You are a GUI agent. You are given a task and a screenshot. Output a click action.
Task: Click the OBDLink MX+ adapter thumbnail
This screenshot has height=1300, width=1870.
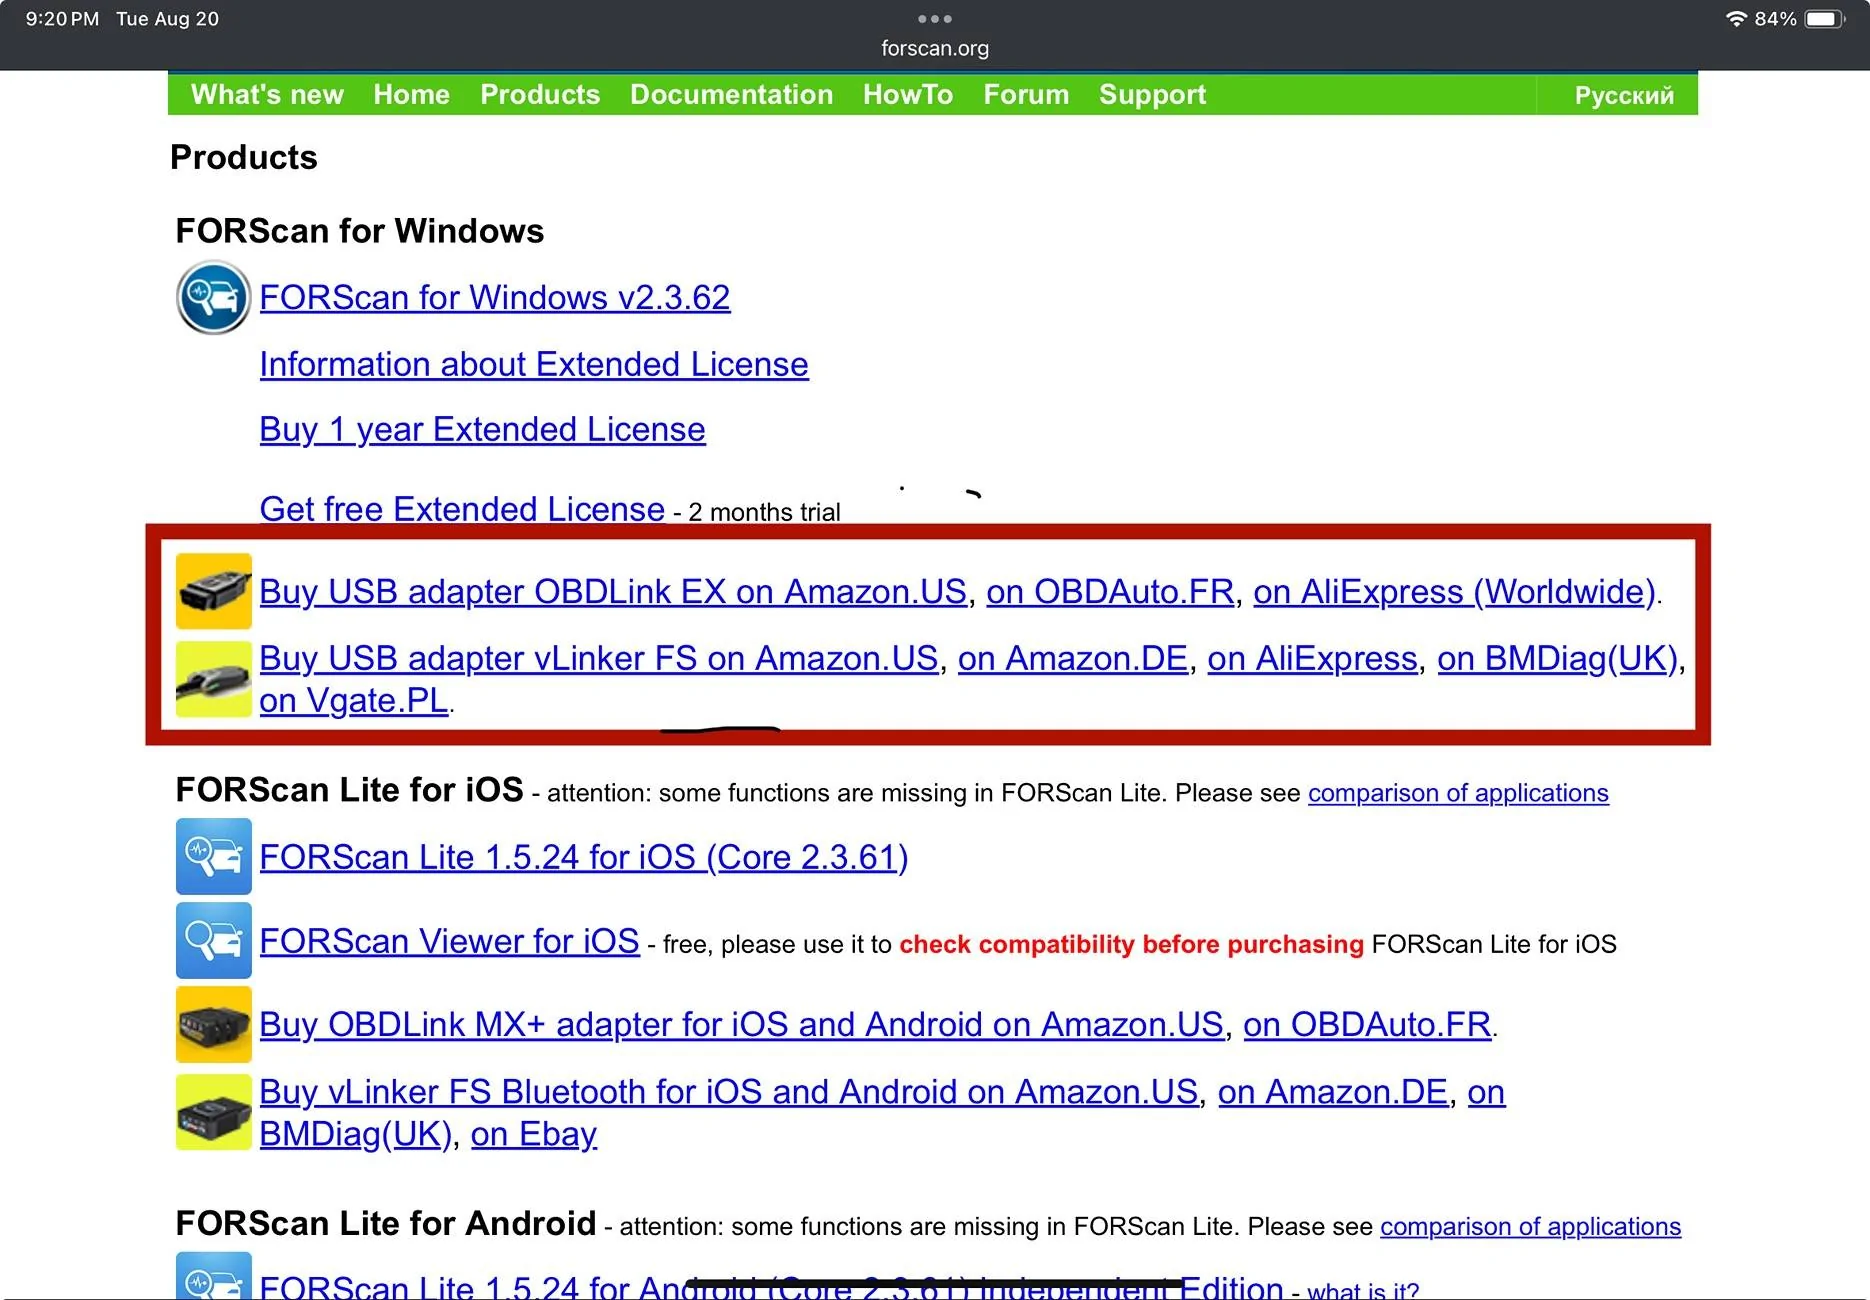213,1024
